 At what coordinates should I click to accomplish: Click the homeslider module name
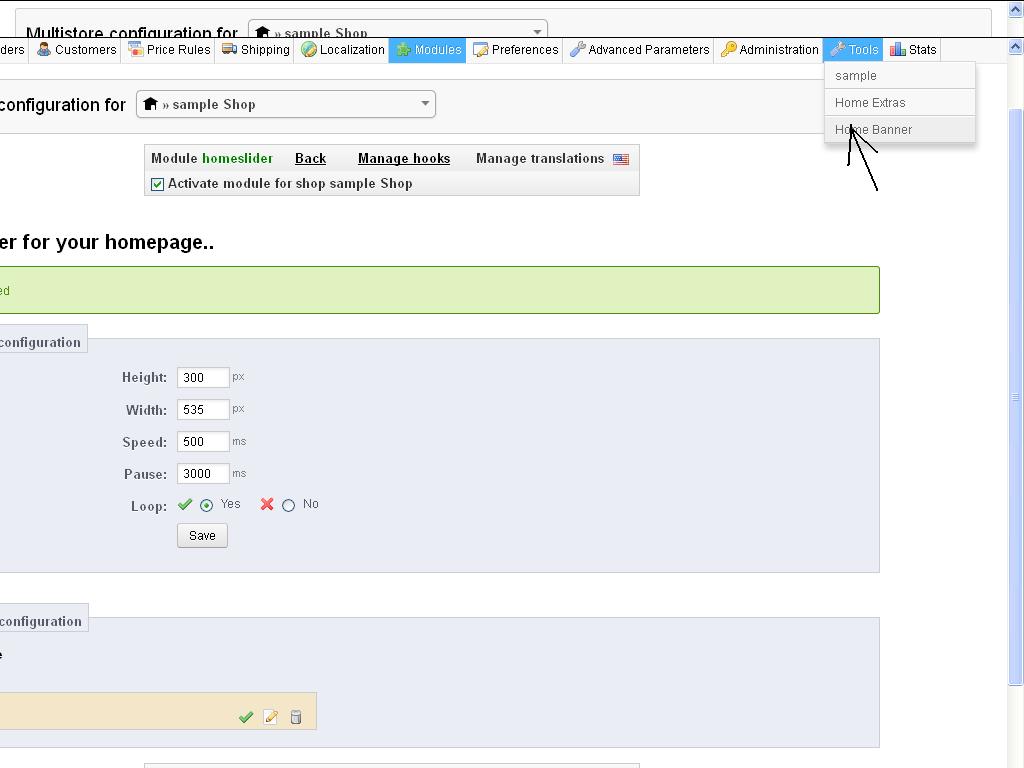click(237, 159)
